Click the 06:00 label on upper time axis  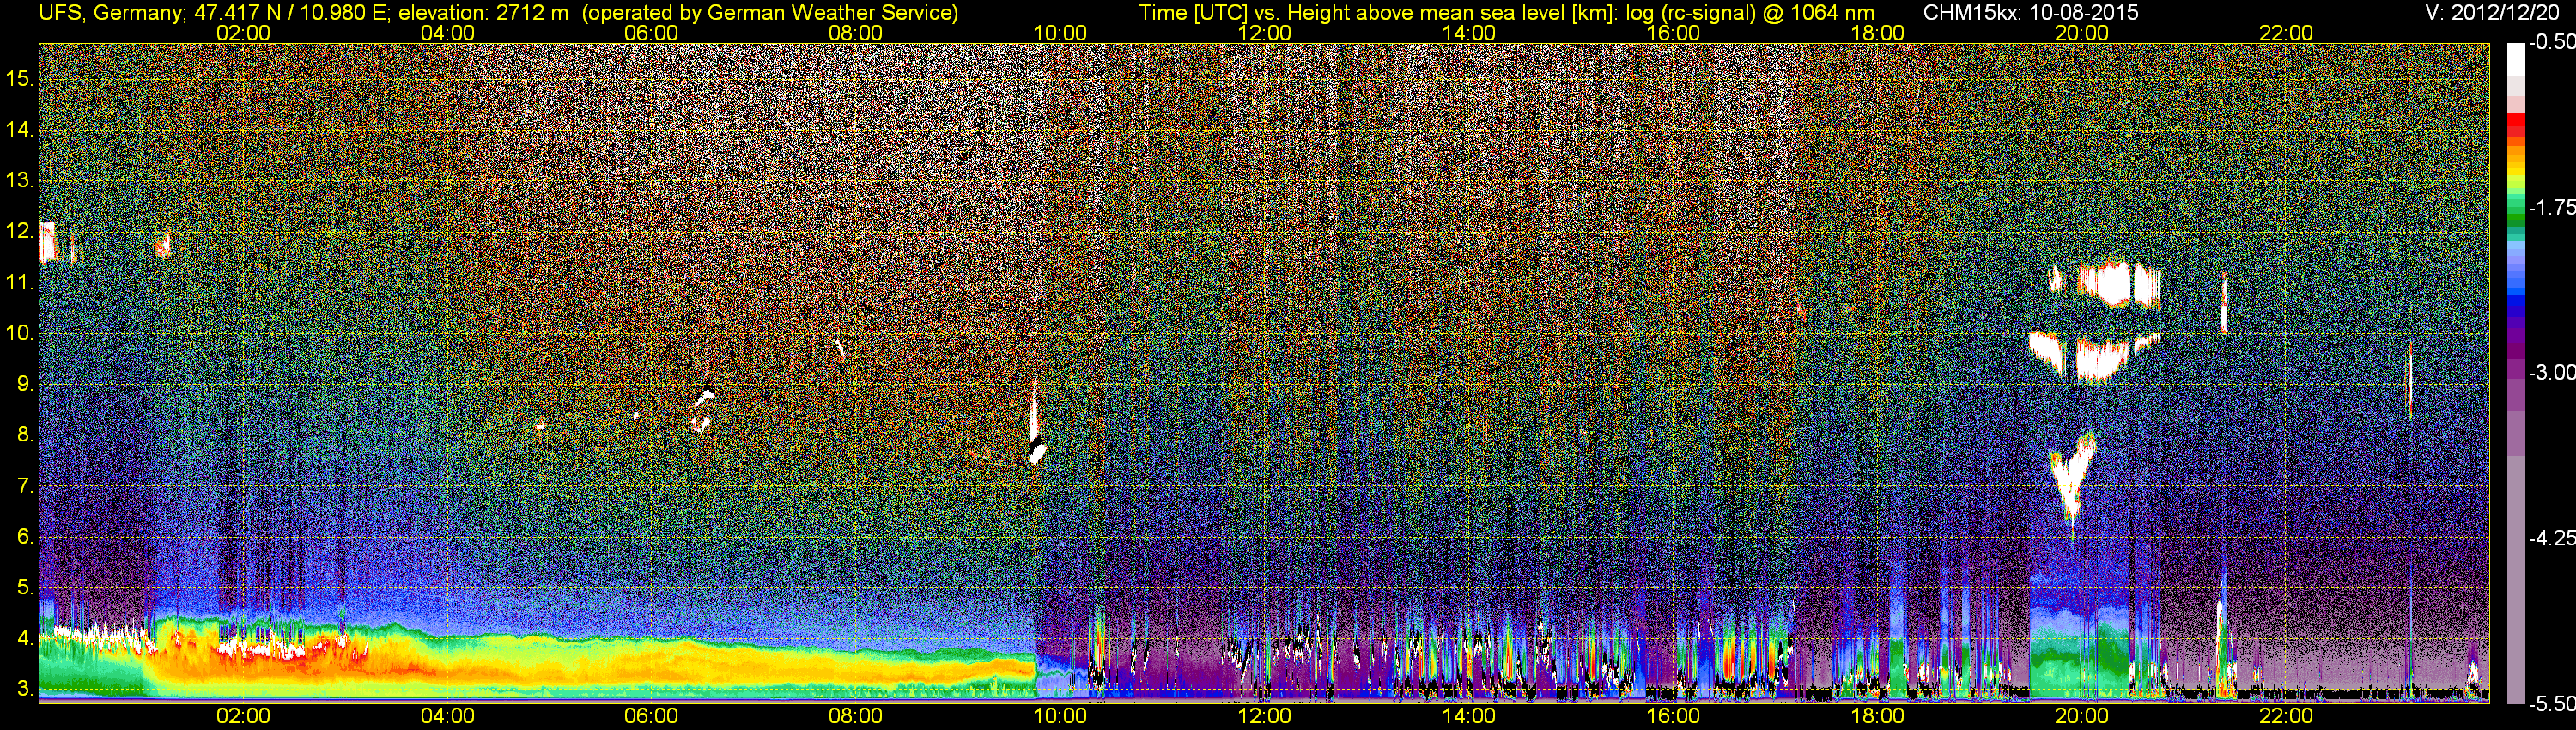click(x=651, y=33)
